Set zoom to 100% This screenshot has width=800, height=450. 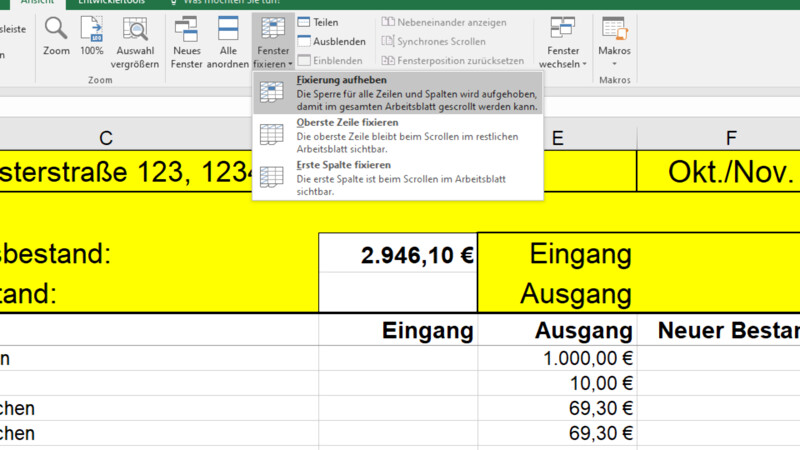coord(91,37)
